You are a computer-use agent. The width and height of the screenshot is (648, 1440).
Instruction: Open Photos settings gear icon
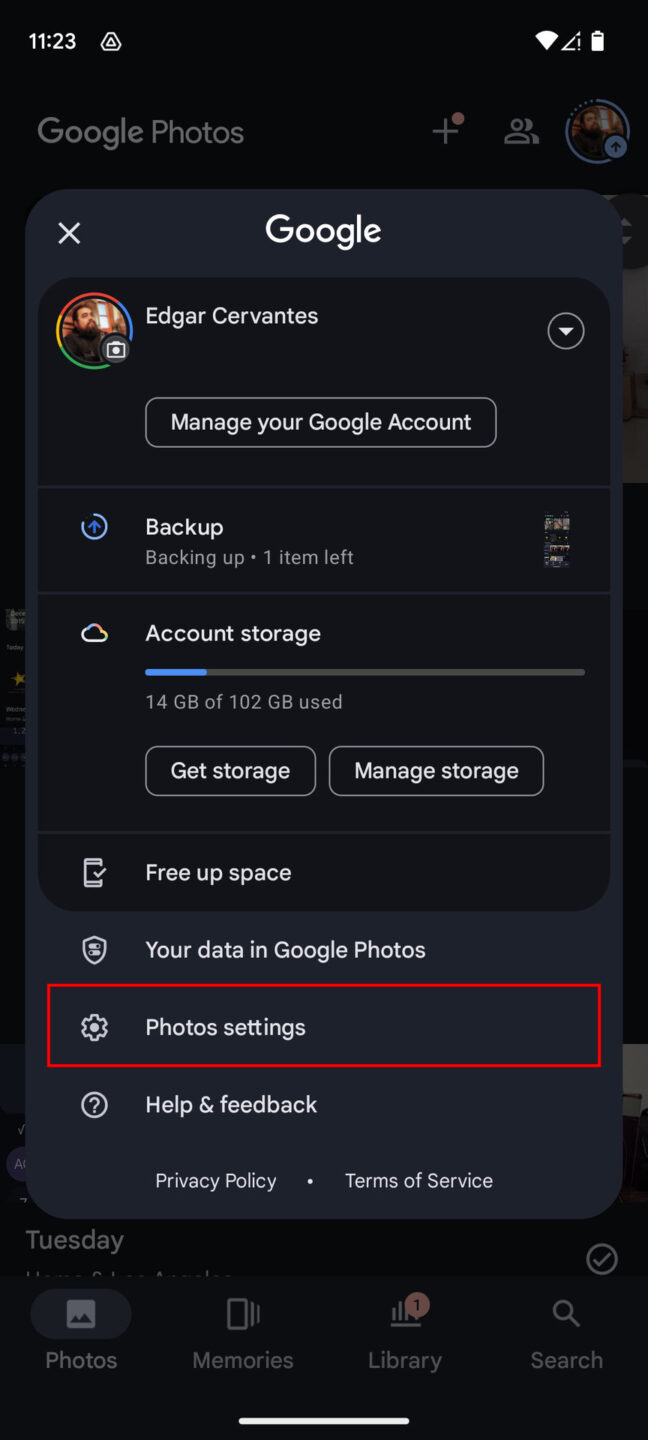coord(93,1027)
